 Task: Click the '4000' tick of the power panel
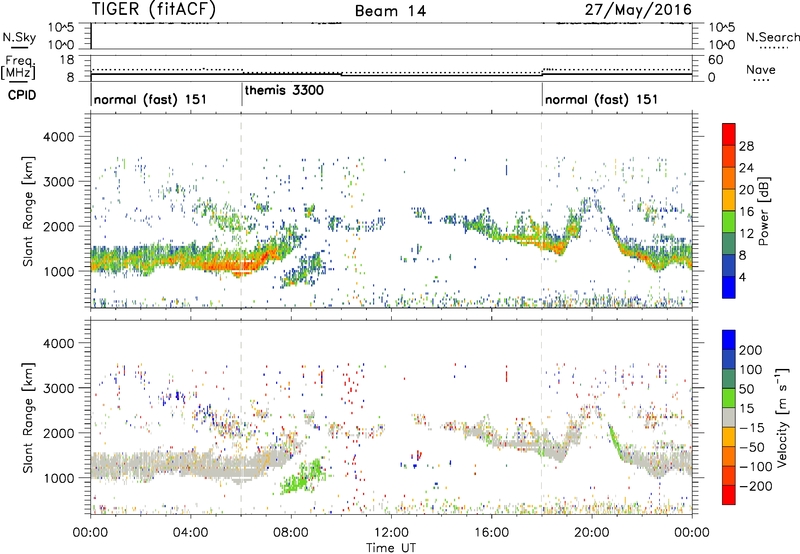pos(58,137)
